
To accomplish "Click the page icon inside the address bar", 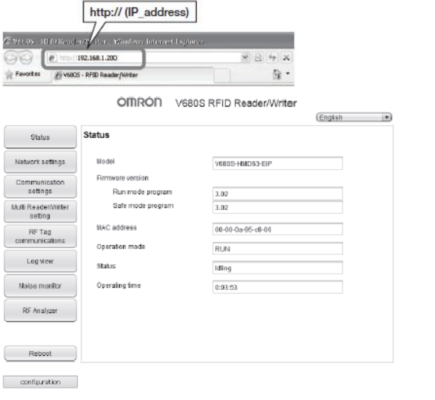I will (52, 58).
